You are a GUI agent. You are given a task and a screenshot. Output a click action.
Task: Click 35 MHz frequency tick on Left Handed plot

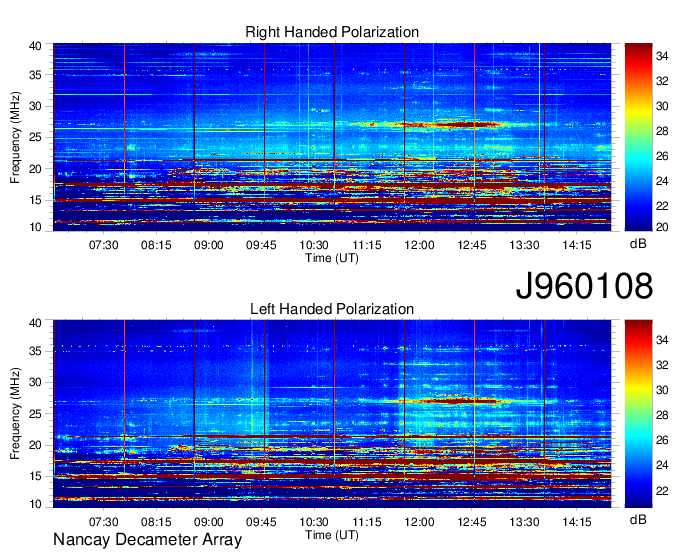tap(35, 351)
